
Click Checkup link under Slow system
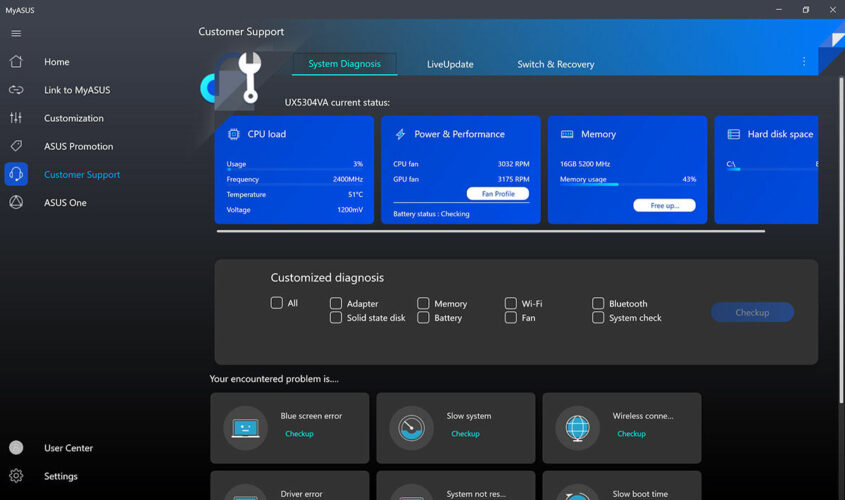465,434
